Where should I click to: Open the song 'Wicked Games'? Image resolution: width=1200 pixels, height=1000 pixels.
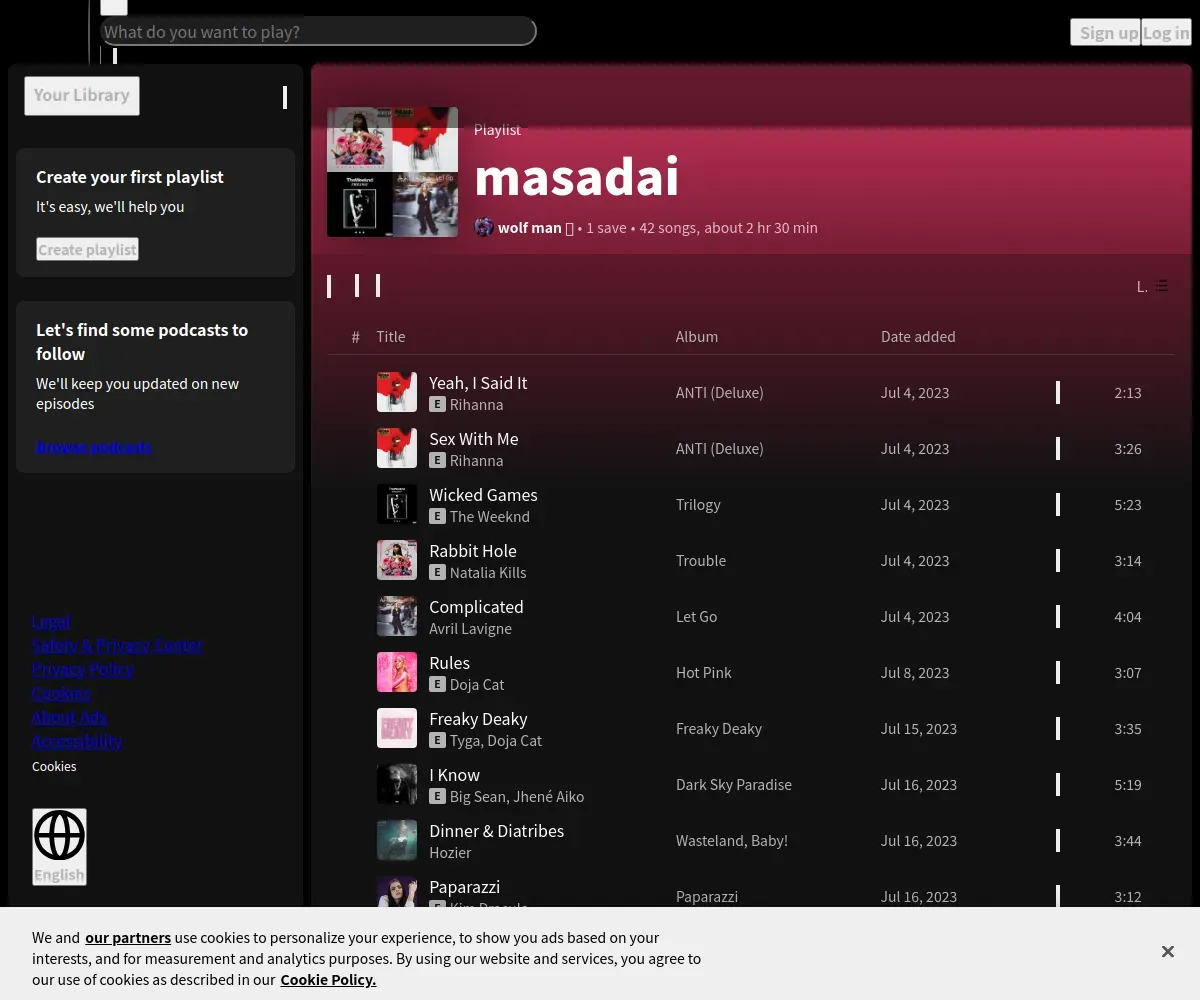(x=483, y=494)
